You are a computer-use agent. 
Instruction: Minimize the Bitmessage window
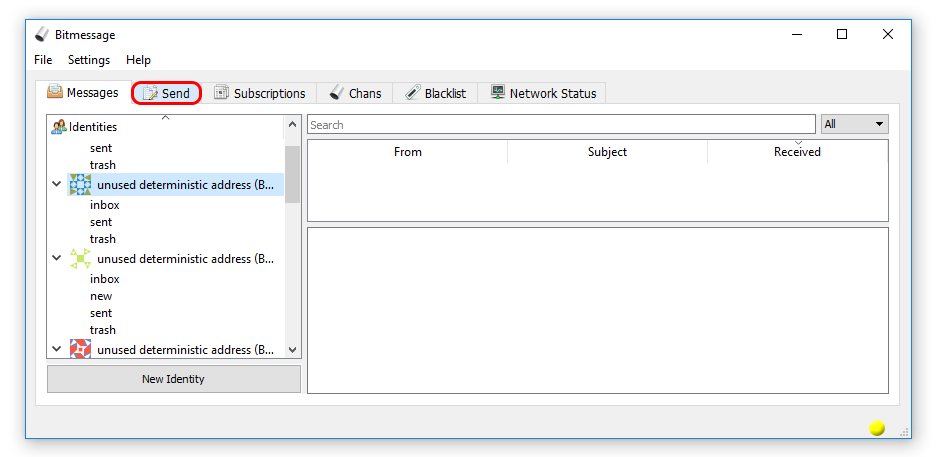pyautogui.click(x=797, y=34)
